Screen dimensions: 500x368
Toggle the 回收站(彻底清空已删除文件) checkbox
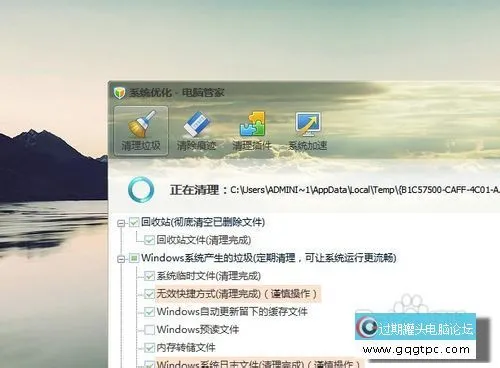134,222
